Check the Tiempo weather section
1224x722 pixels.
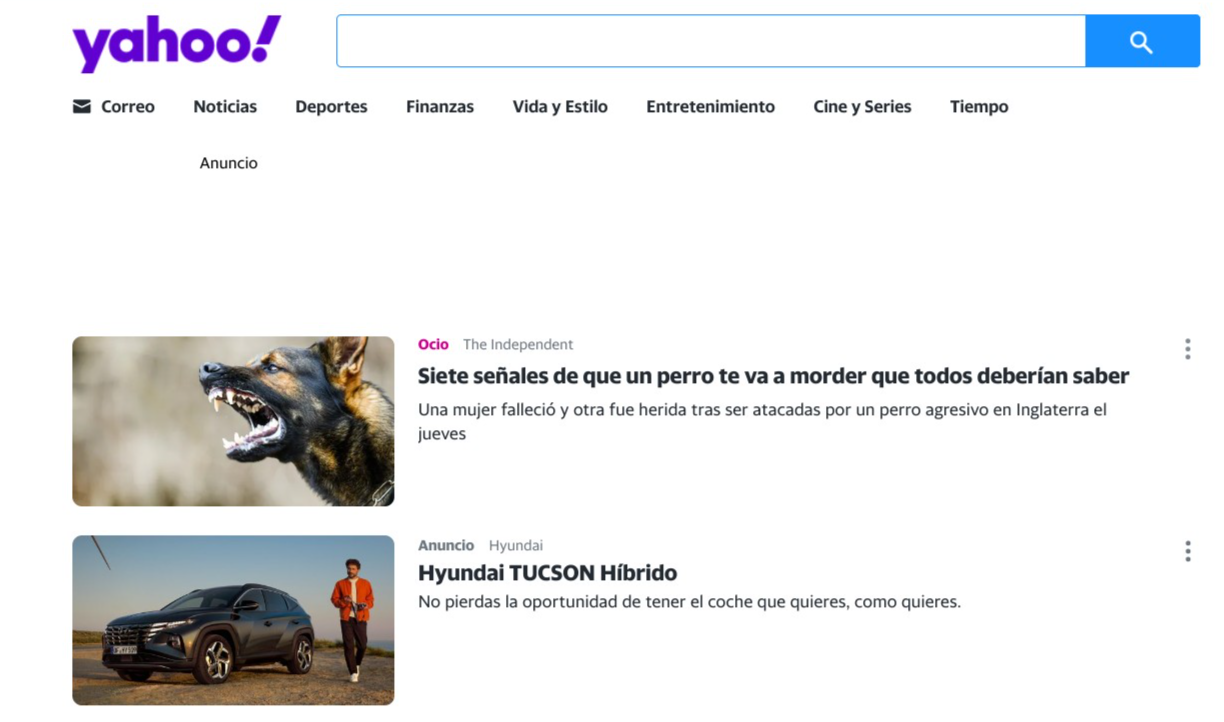pos(979,107)
